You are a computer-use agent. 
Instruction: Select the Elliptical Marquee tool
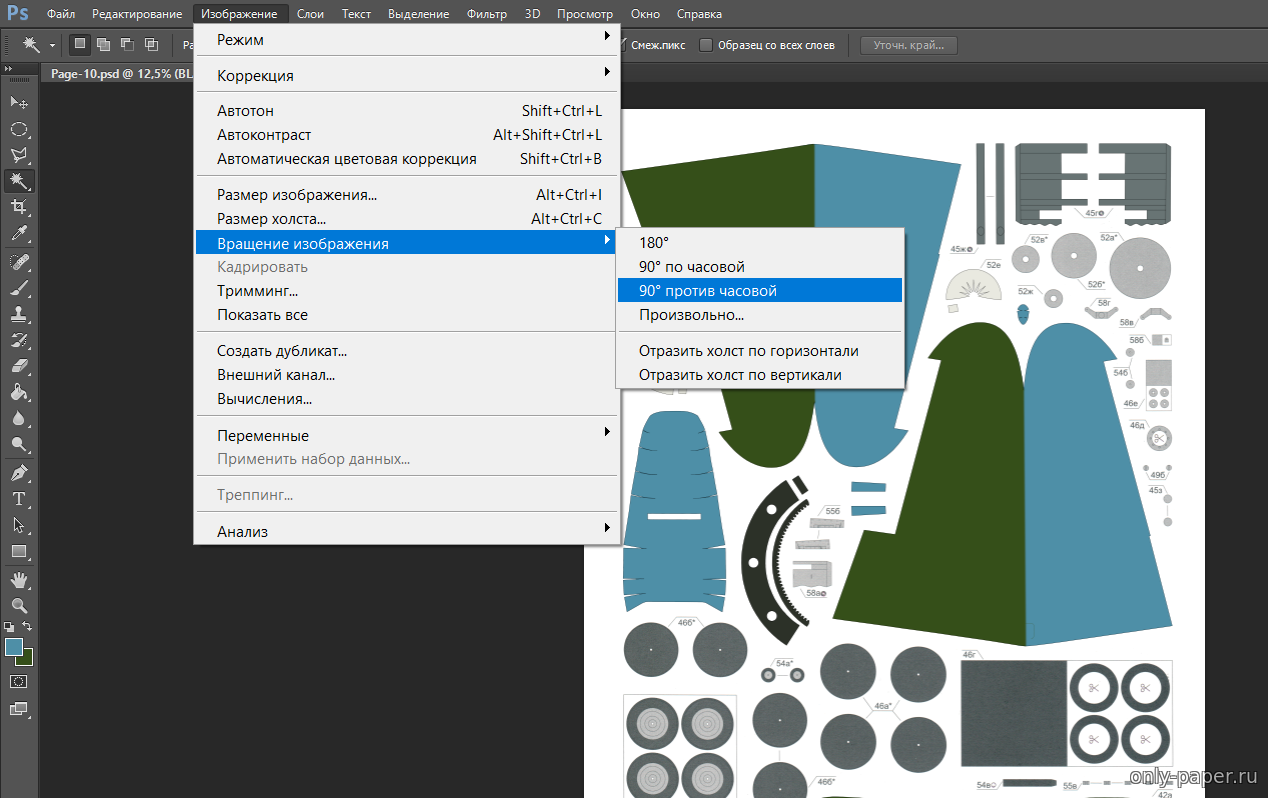[x=19, y=129]
